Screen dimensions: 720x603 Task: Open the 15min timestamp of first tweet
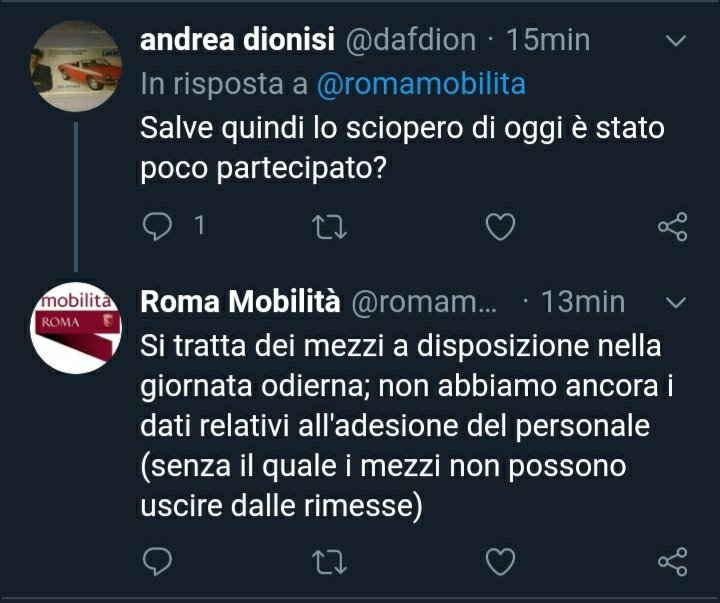coord(548,41)
